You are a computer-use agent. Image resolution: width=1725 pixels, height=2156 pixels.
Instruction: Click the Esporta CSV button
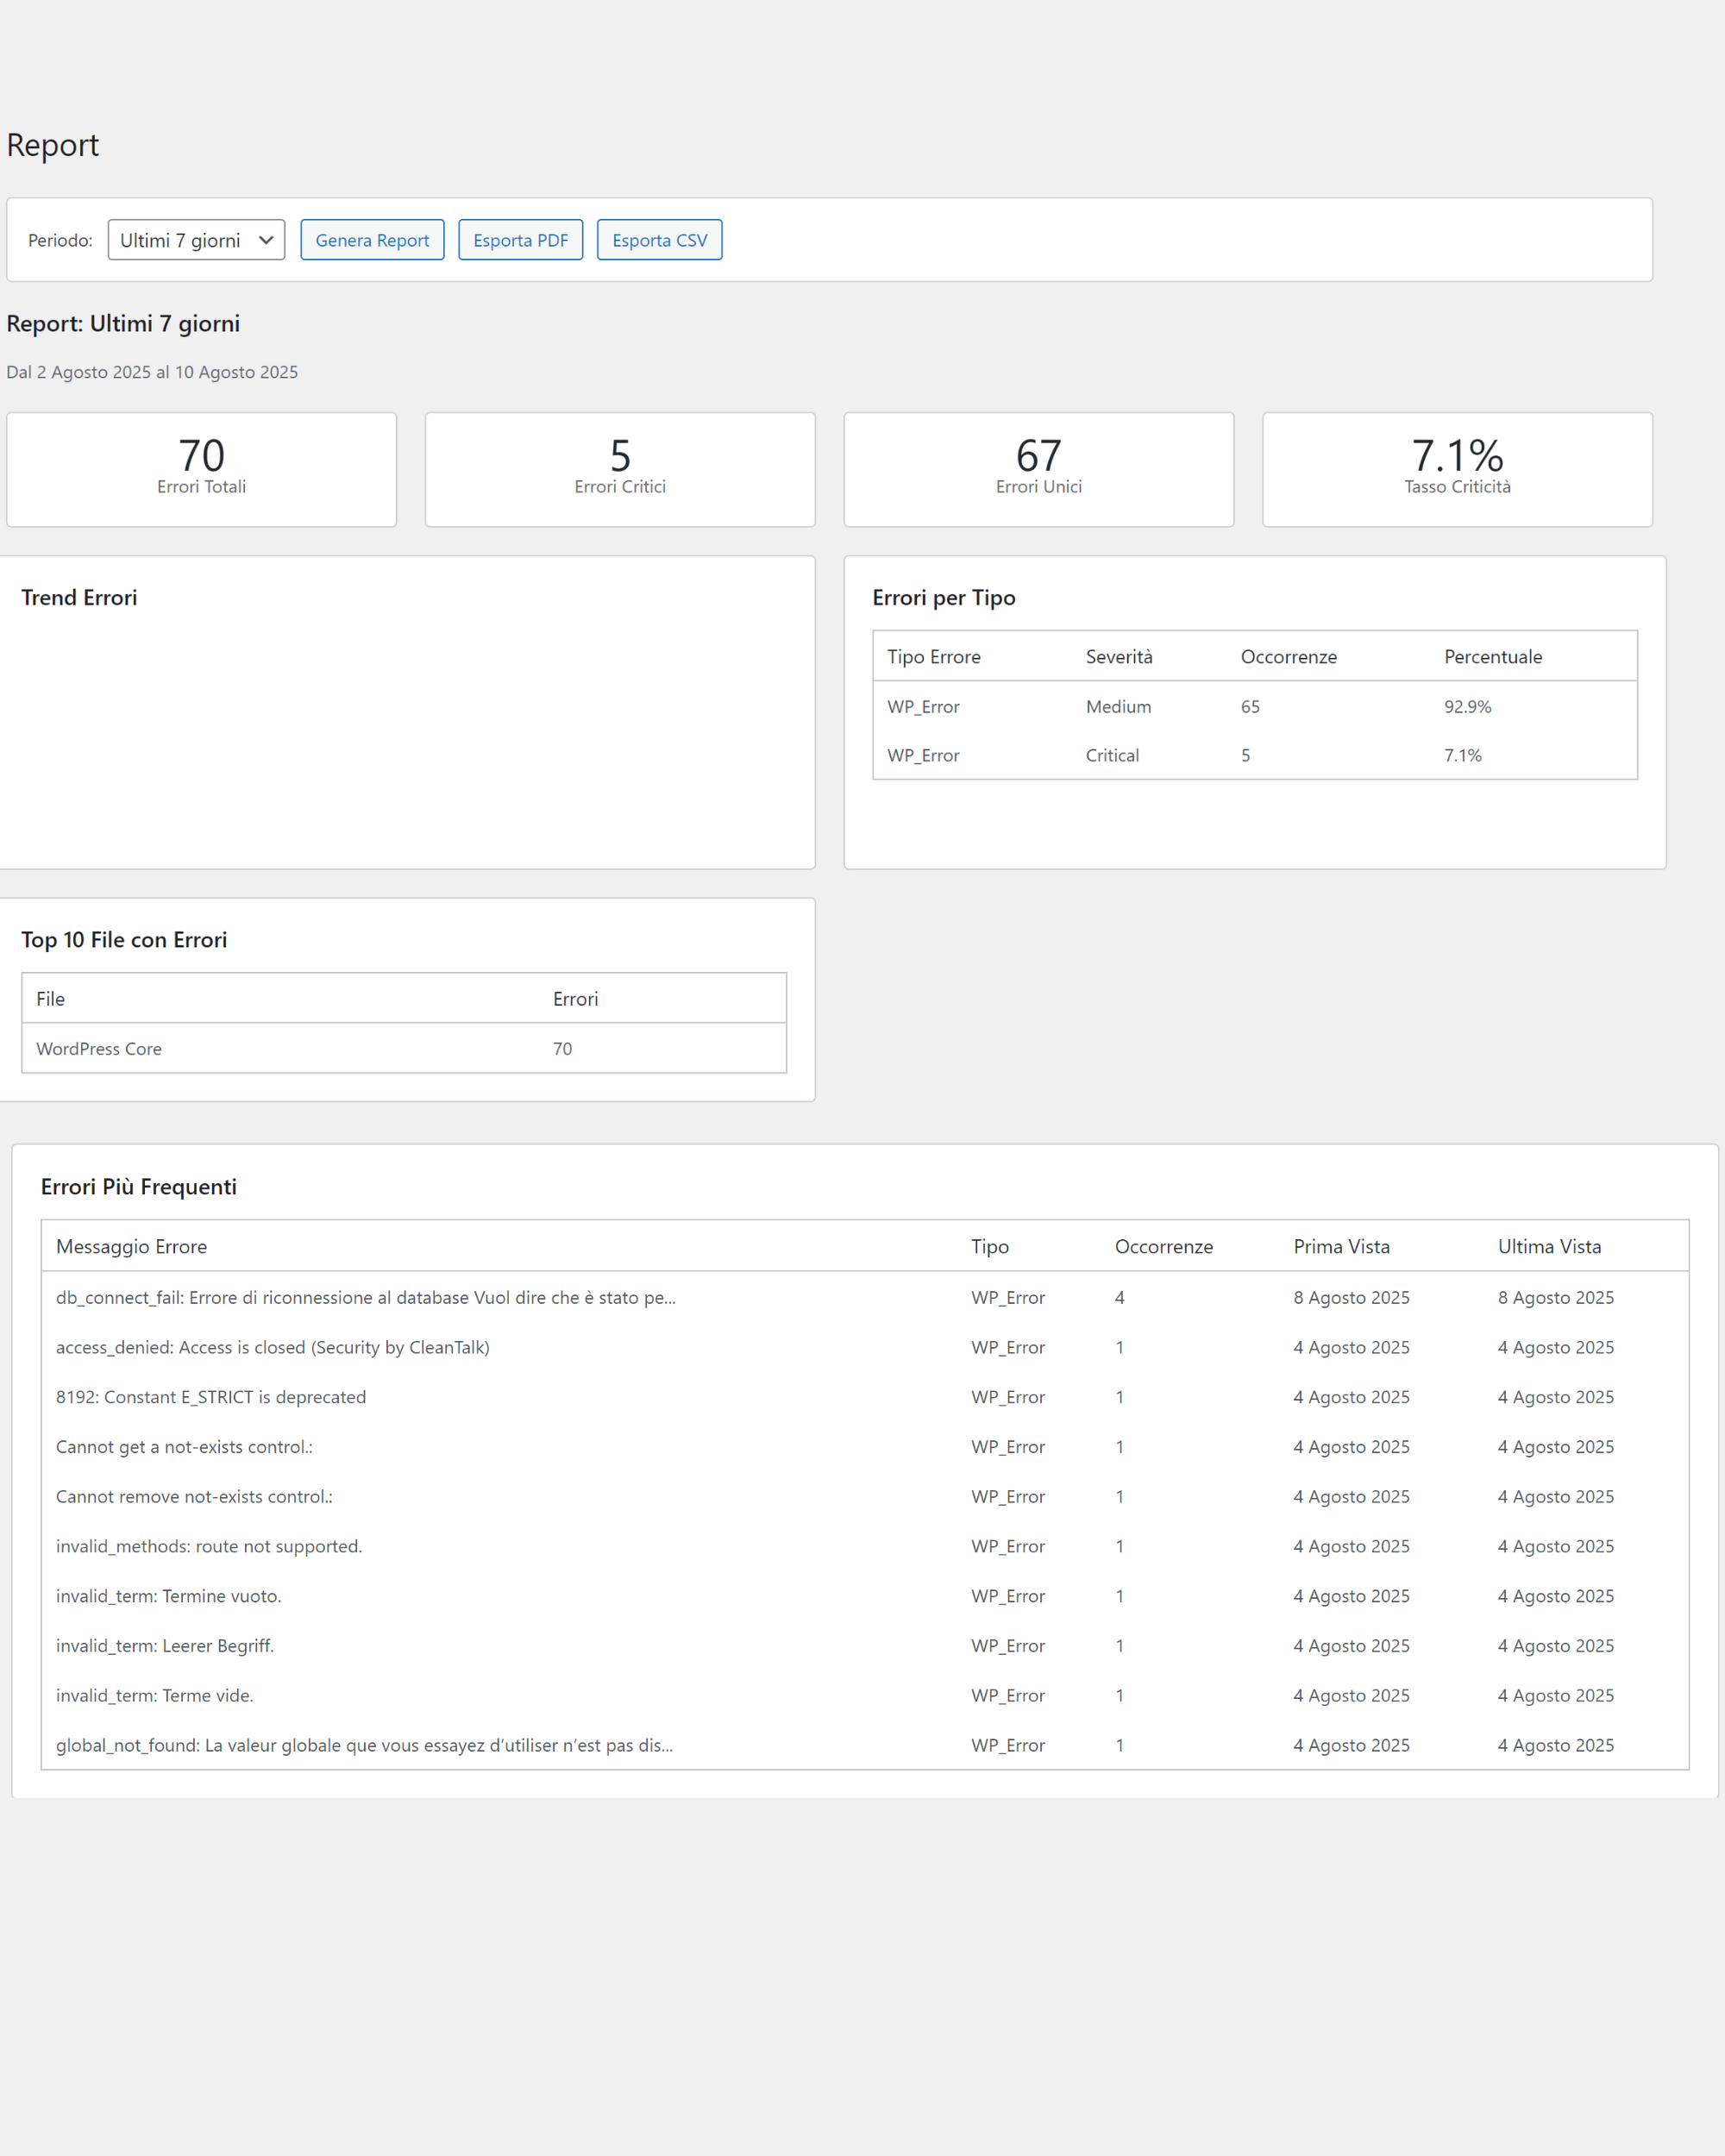point(659,240)
